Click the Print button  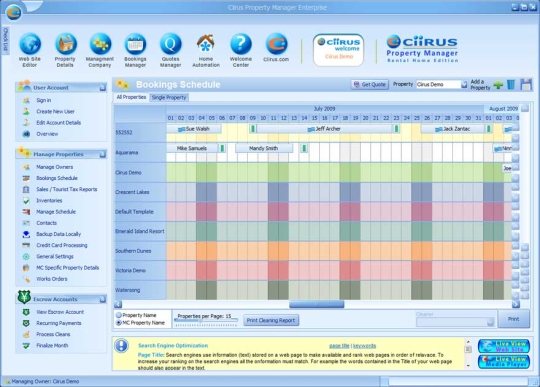(513, 319)
